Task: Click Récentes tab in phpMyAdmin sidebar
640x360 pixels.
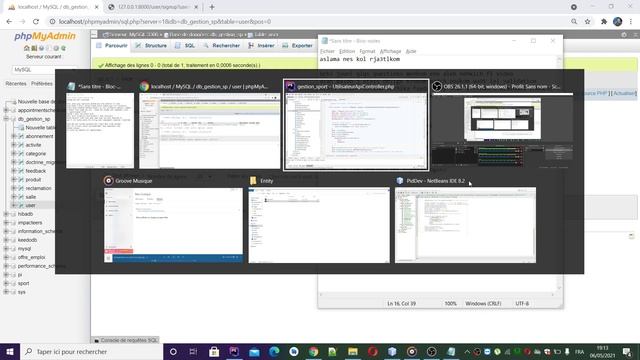Action: click(16, 84)
